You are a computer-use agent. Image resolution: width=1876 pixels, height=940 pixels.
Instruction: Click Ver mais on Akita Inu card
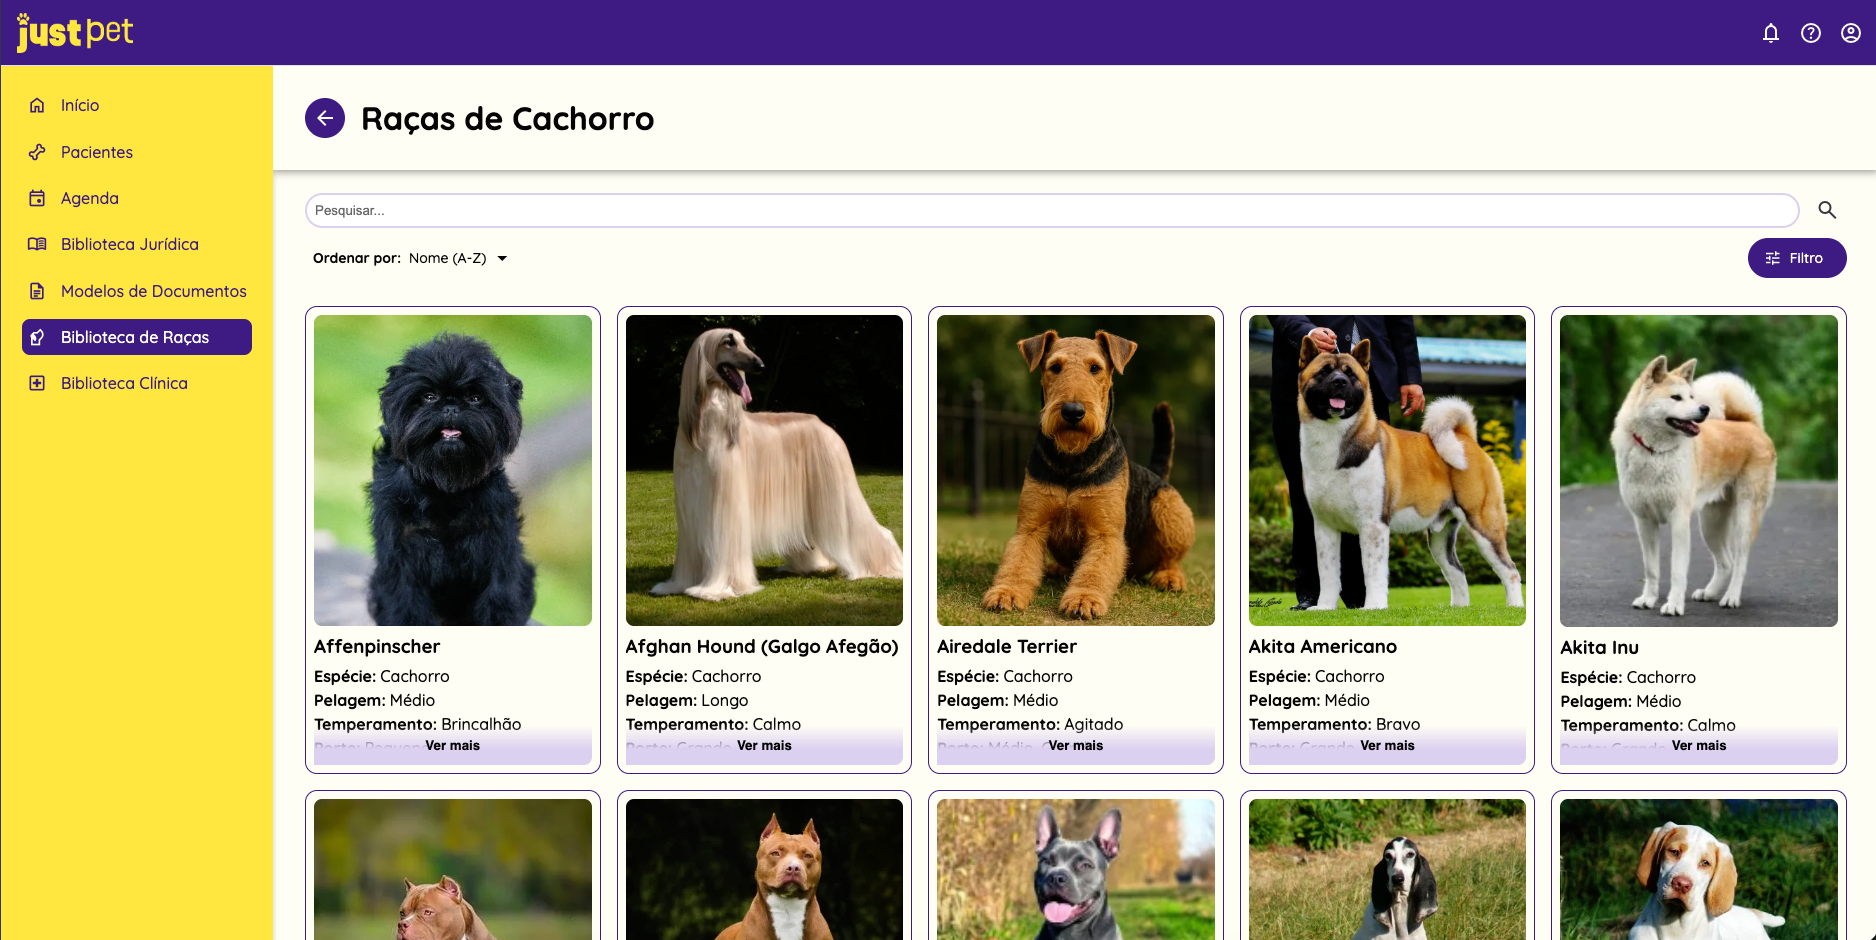pyautogui.click(x=1699, y=746)
